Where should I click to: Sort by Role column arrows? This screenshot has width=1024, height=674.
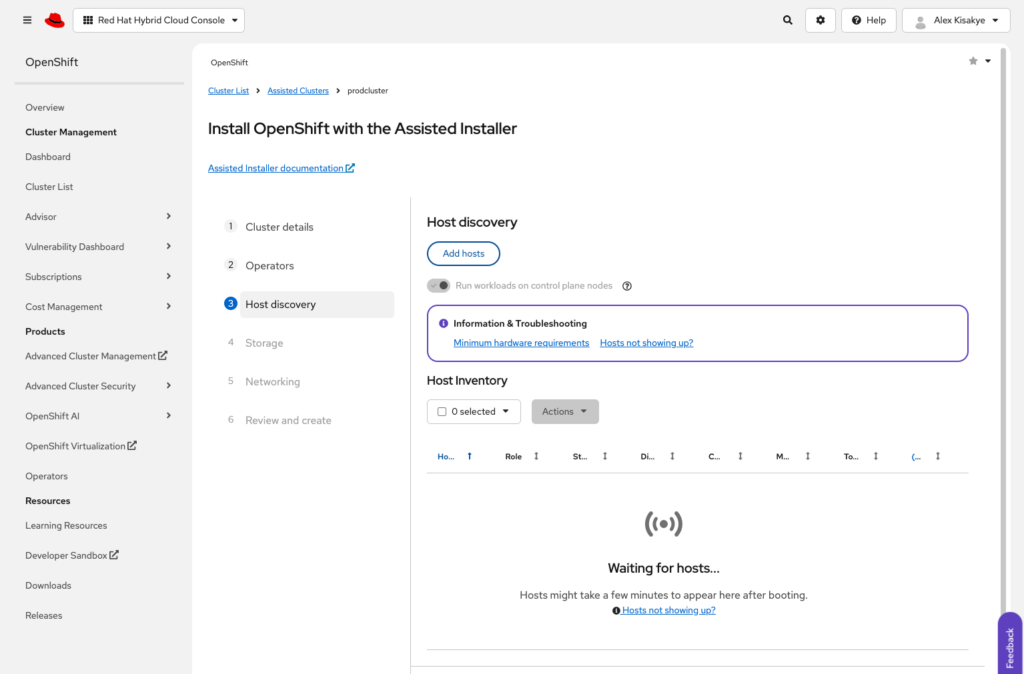536,456
